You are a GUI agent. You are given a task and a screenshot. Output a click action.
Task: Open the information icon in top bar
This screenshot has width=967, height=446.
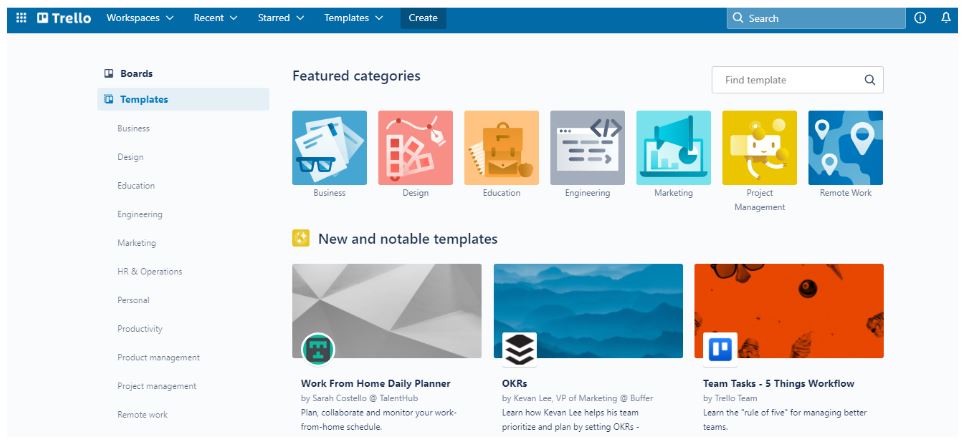point(920,18)
